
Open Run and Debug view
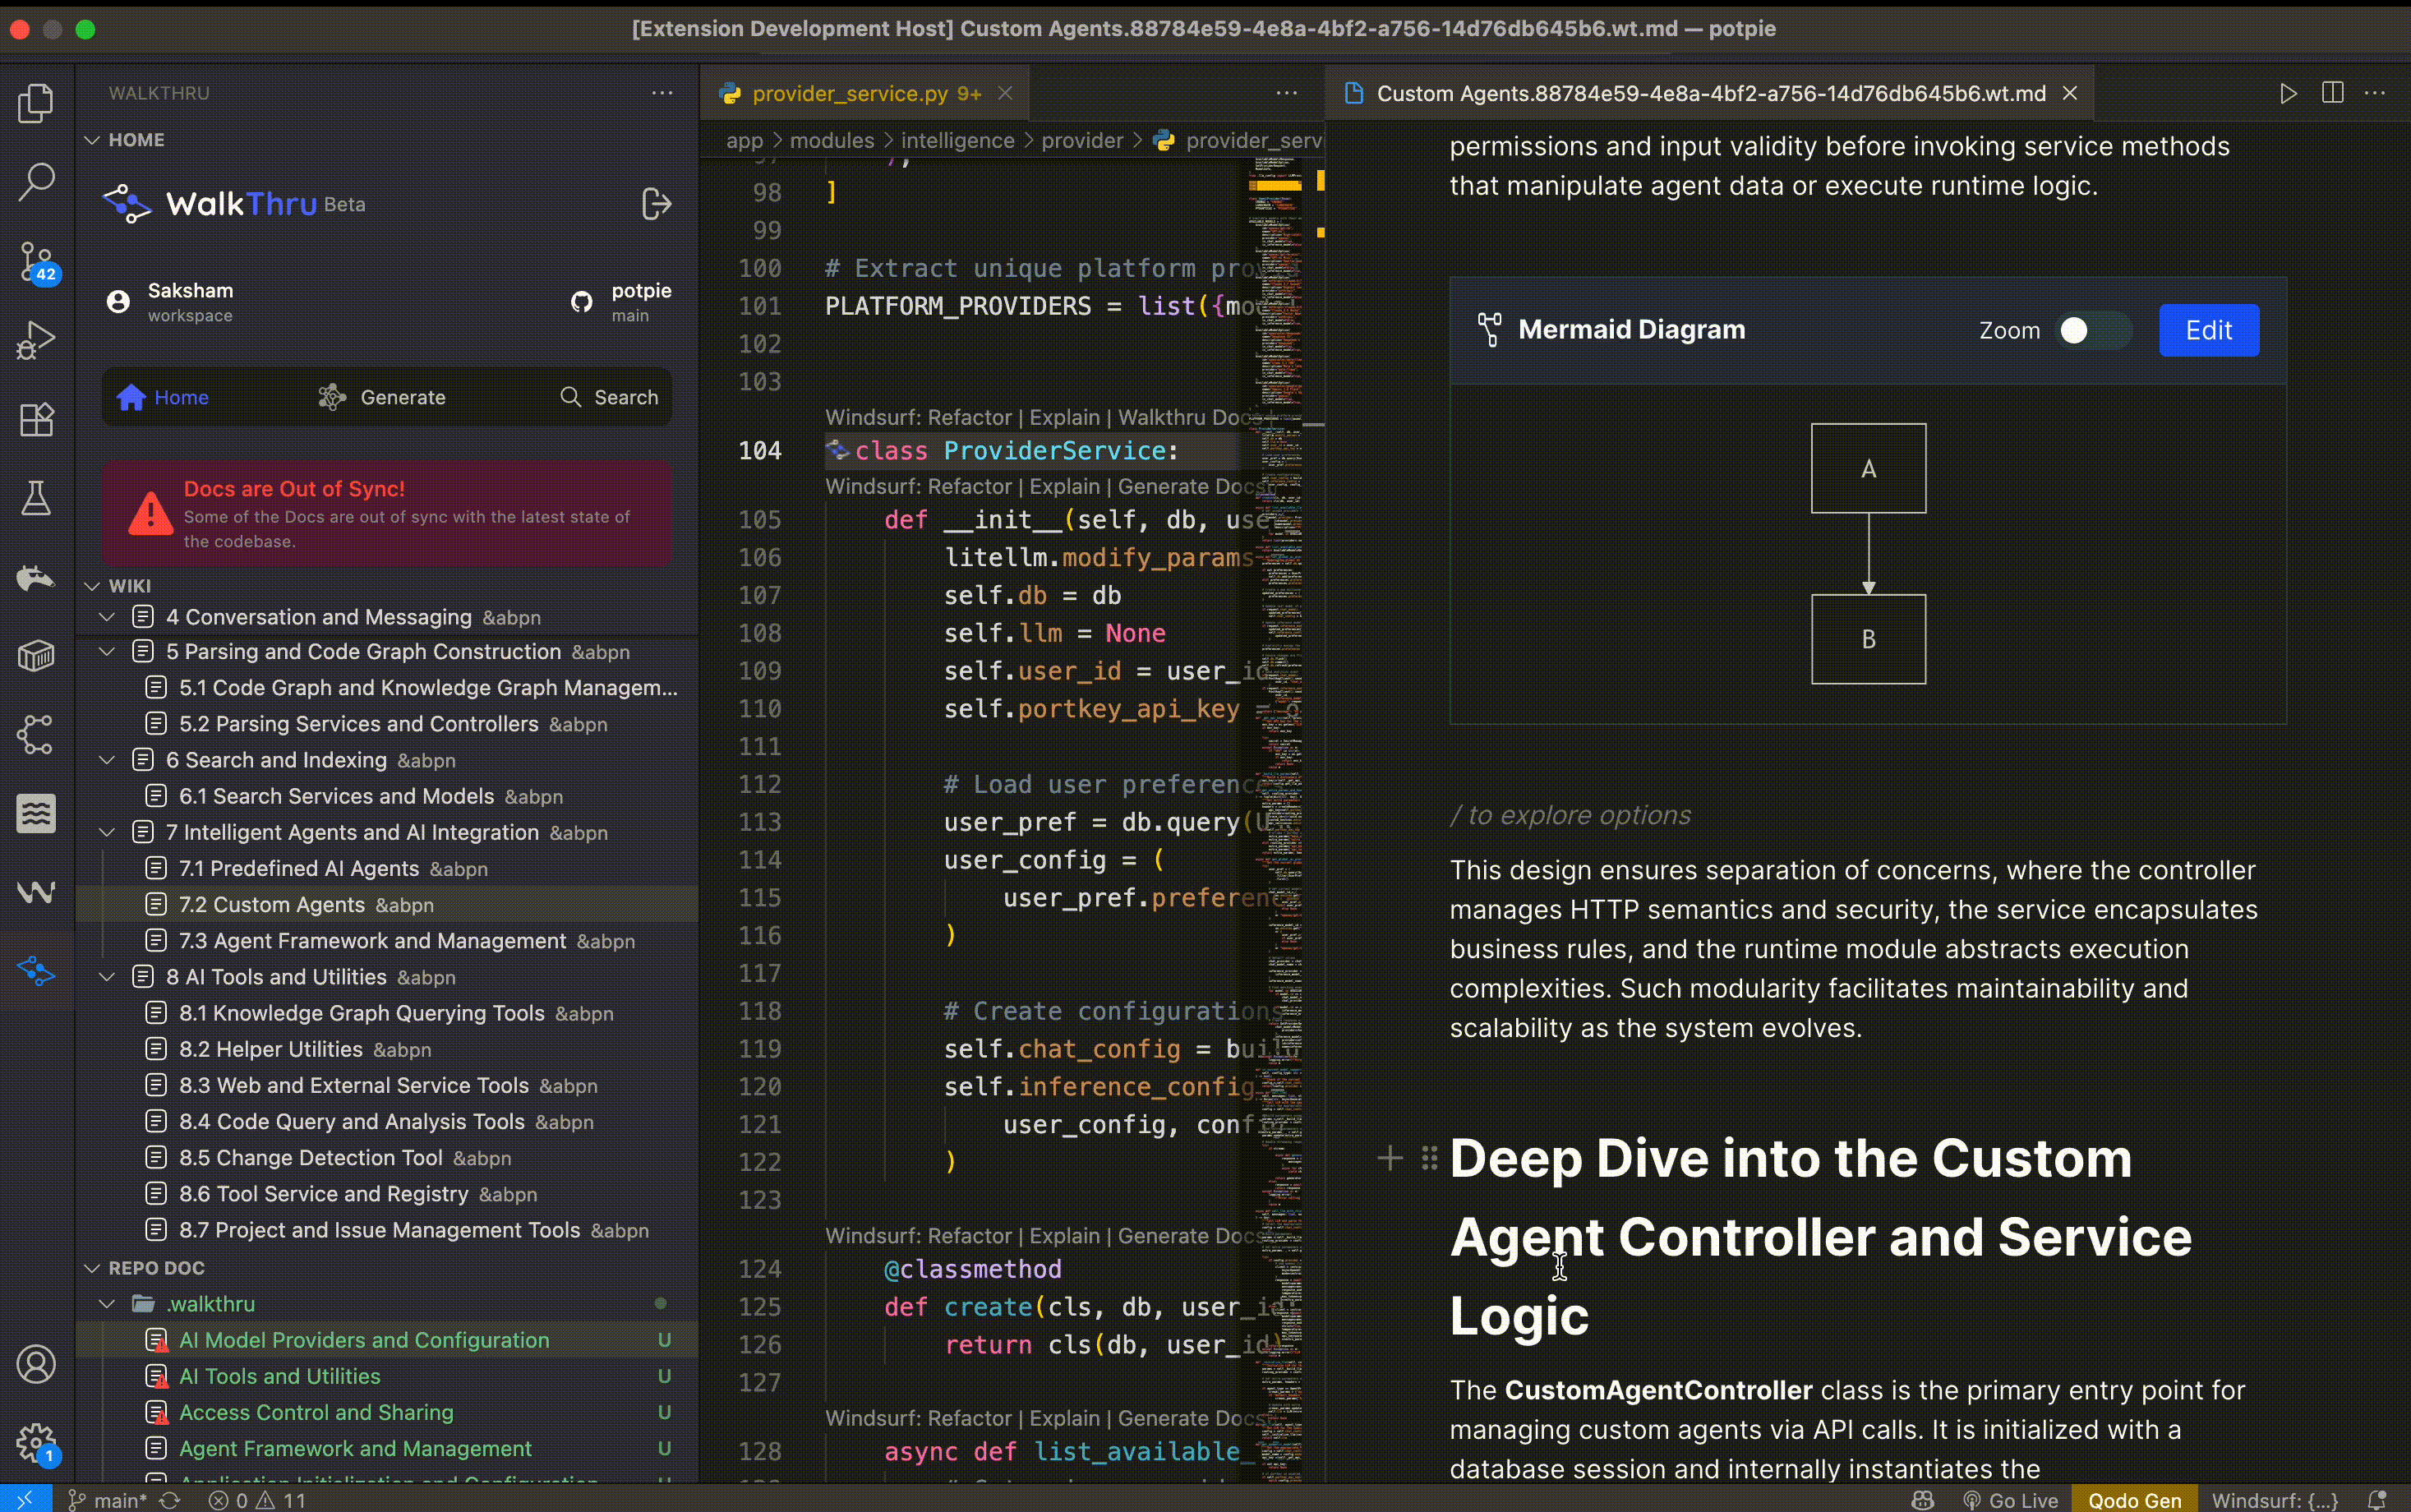point(36,340)
